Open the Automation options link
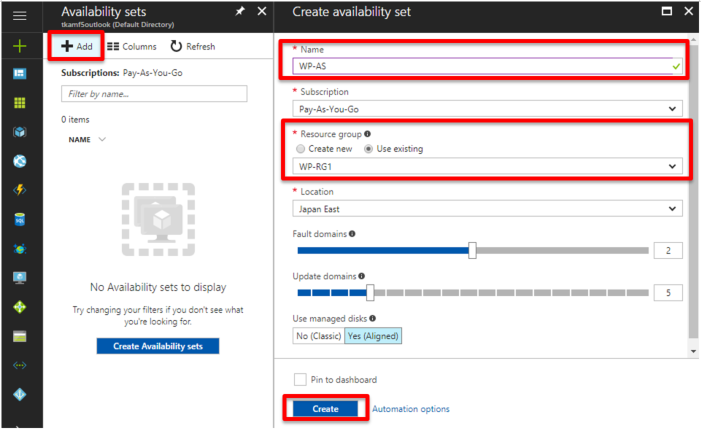 click(411, 409)
